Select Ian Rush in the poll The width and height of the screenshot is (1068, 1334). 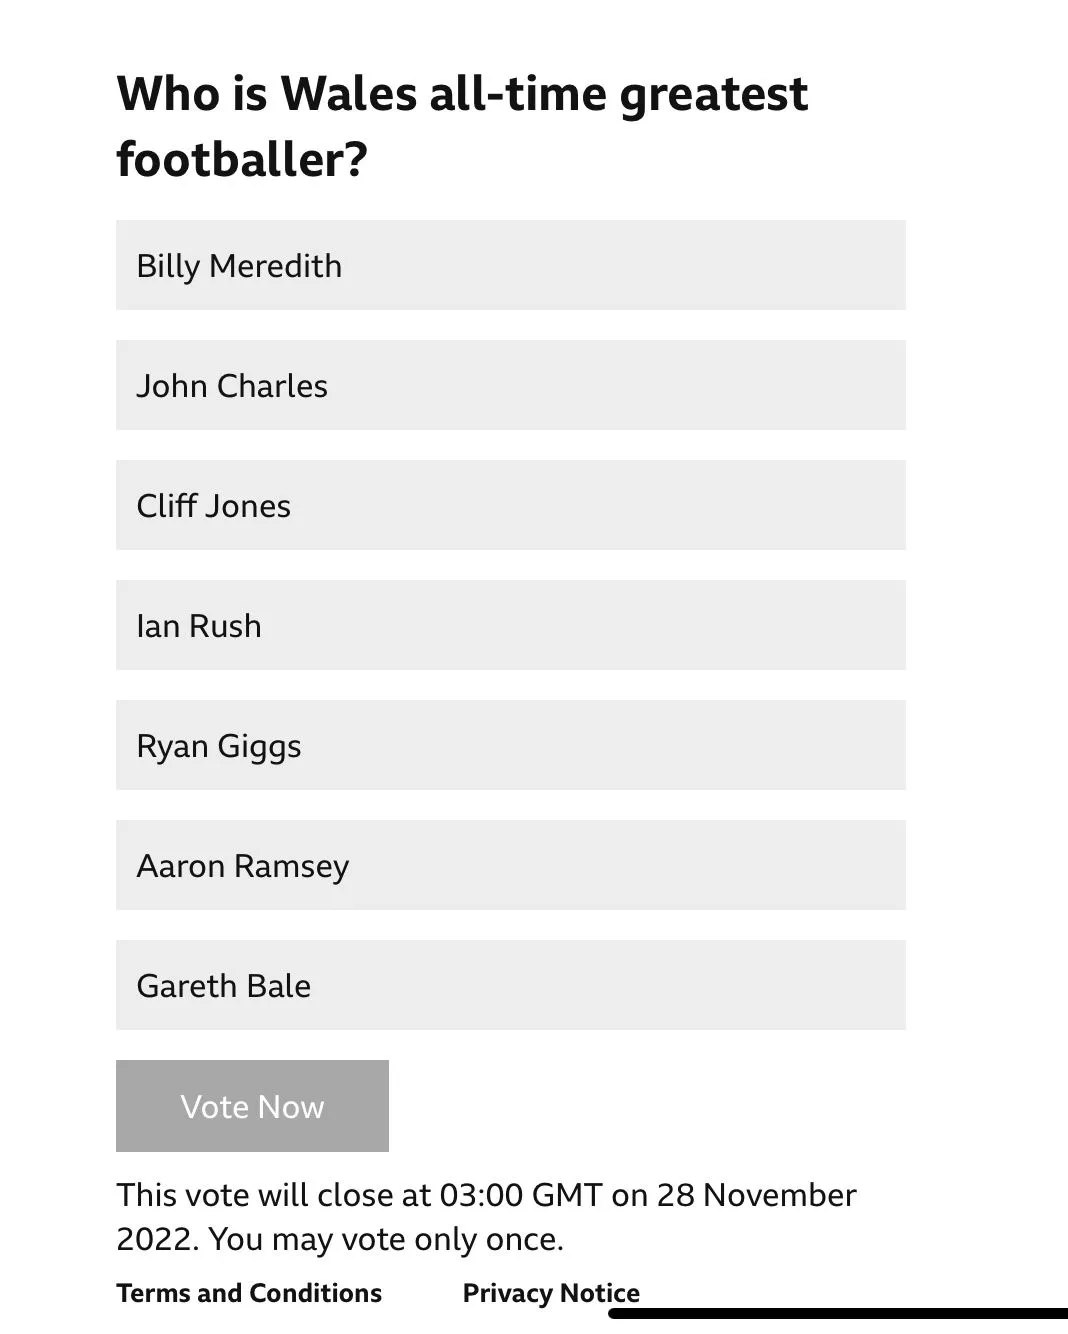[x=510, y=625]
